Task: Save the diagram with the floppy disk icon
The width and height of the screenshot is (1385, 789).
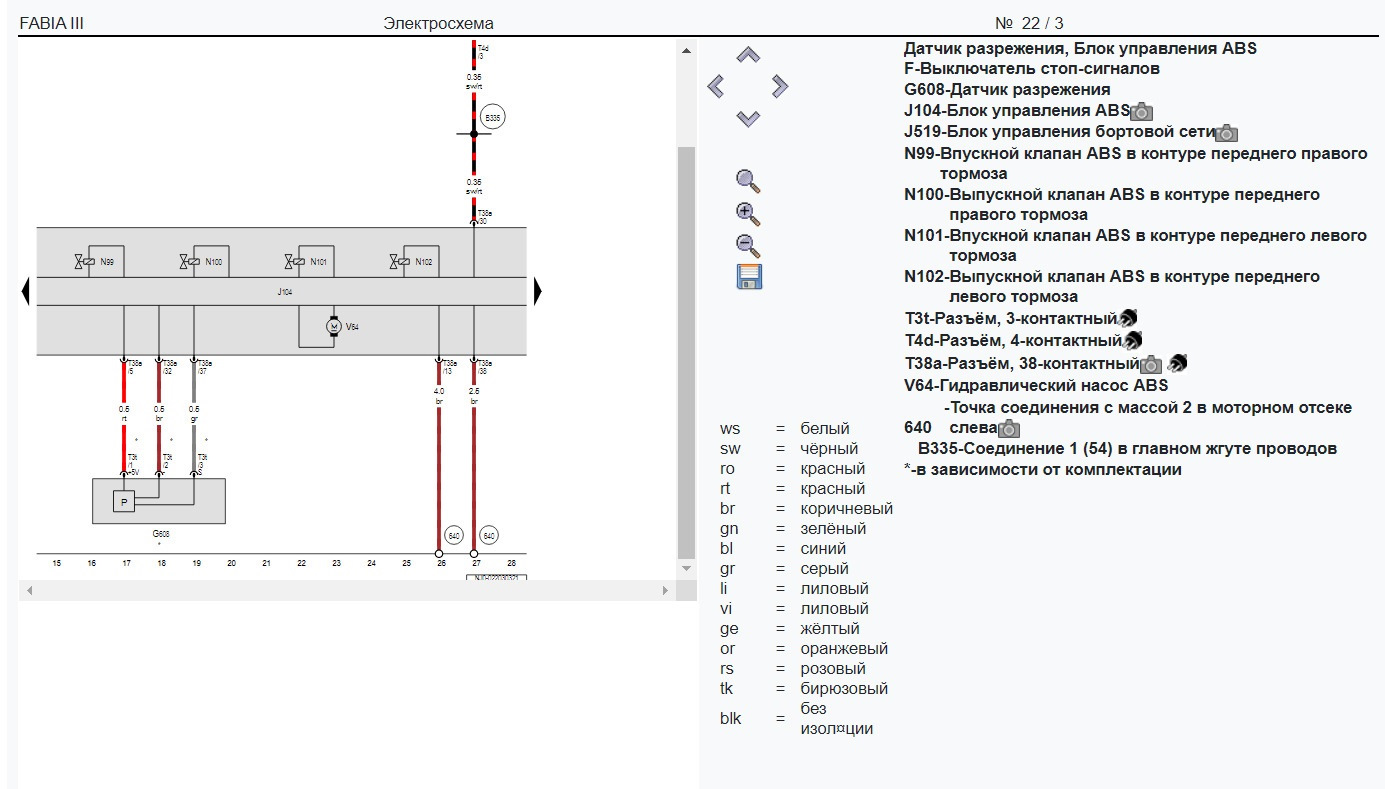Action: coord(750,277)
